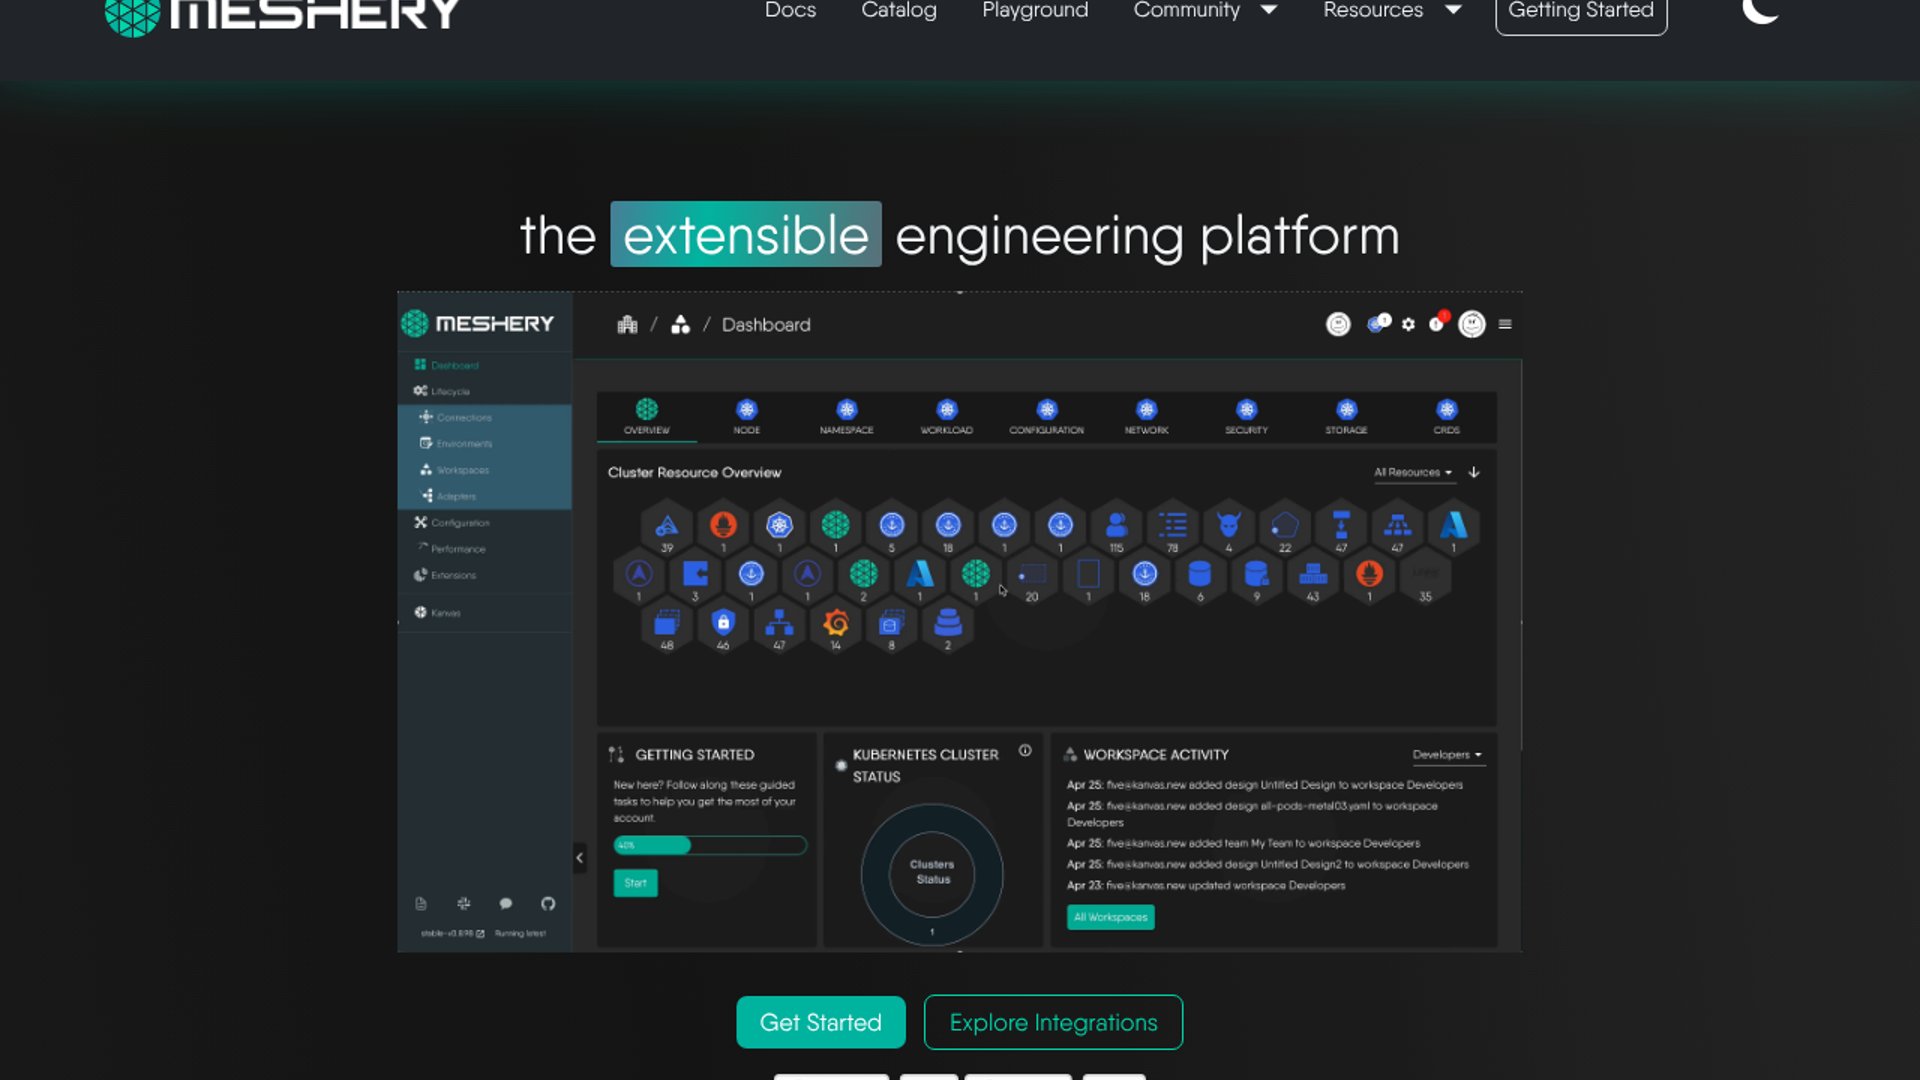The height and width of the screenshot is (1080, 1920).
Task: Go to the Catalog page
Action: 899,10
